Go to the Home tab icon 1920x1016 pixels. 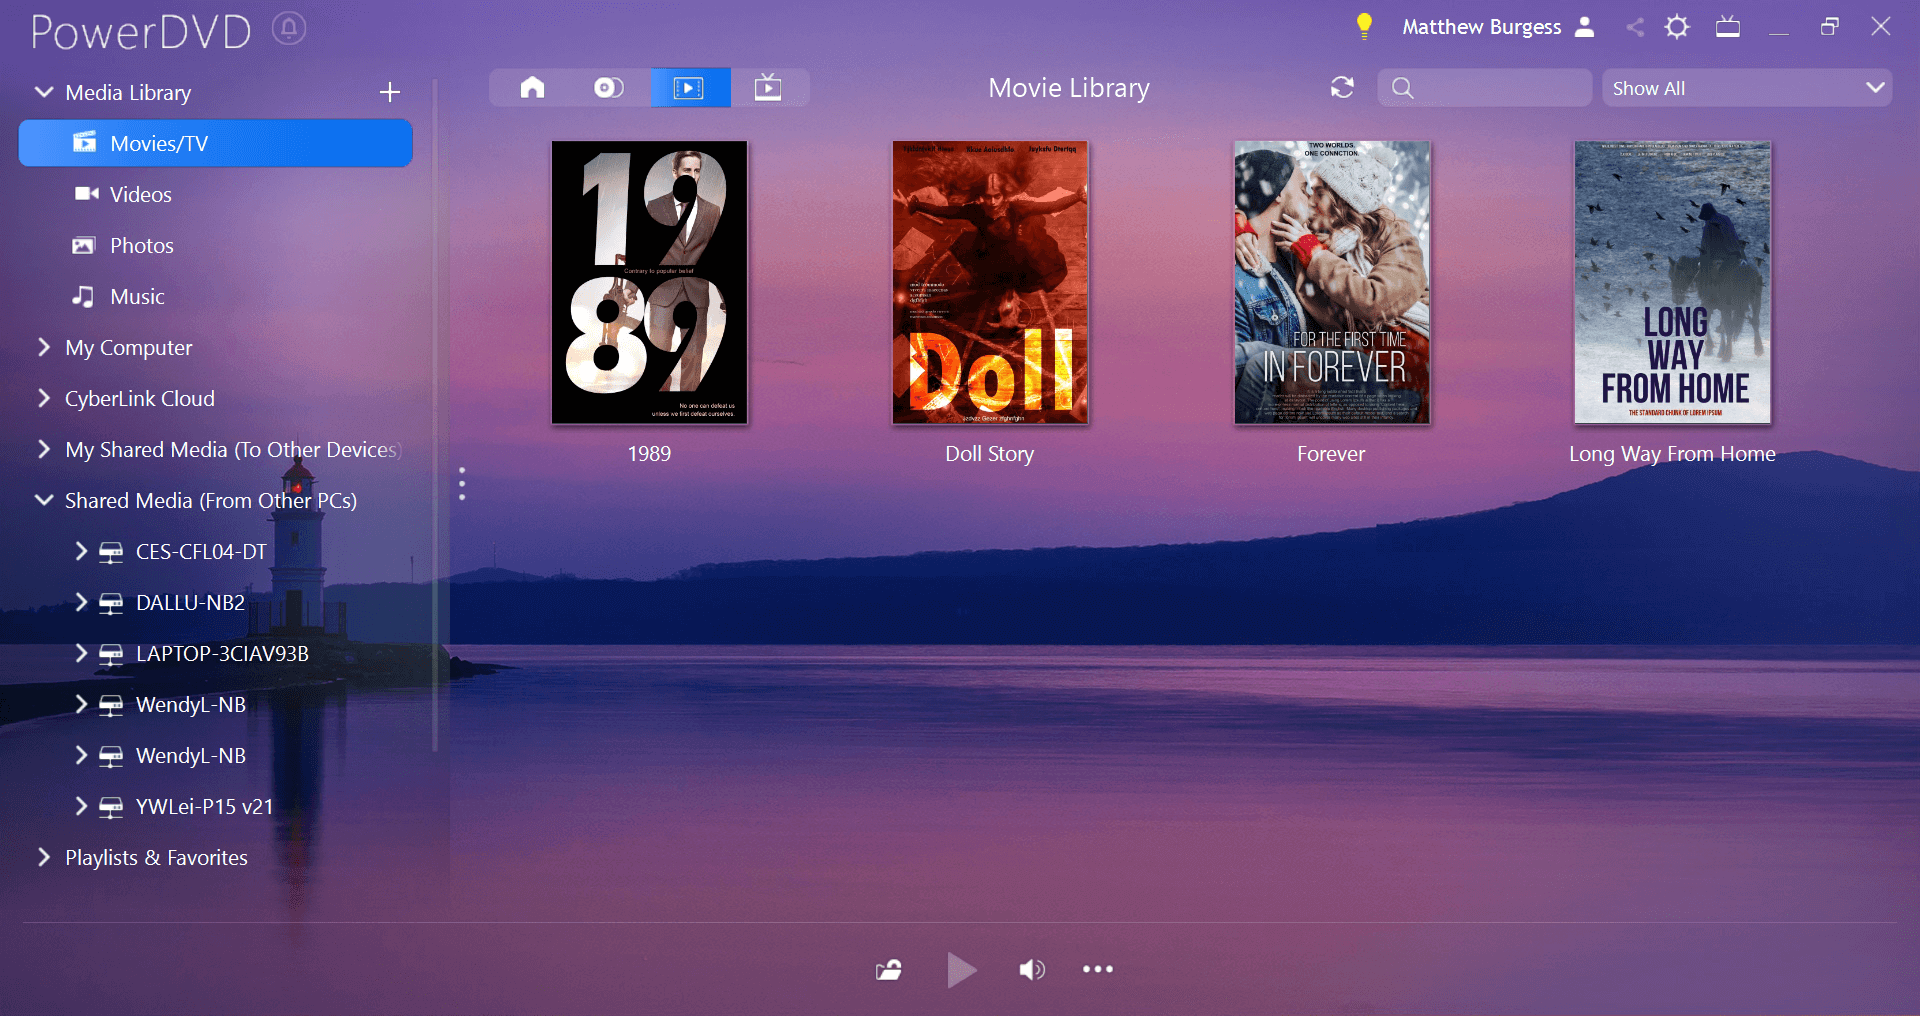coord(532,88)
